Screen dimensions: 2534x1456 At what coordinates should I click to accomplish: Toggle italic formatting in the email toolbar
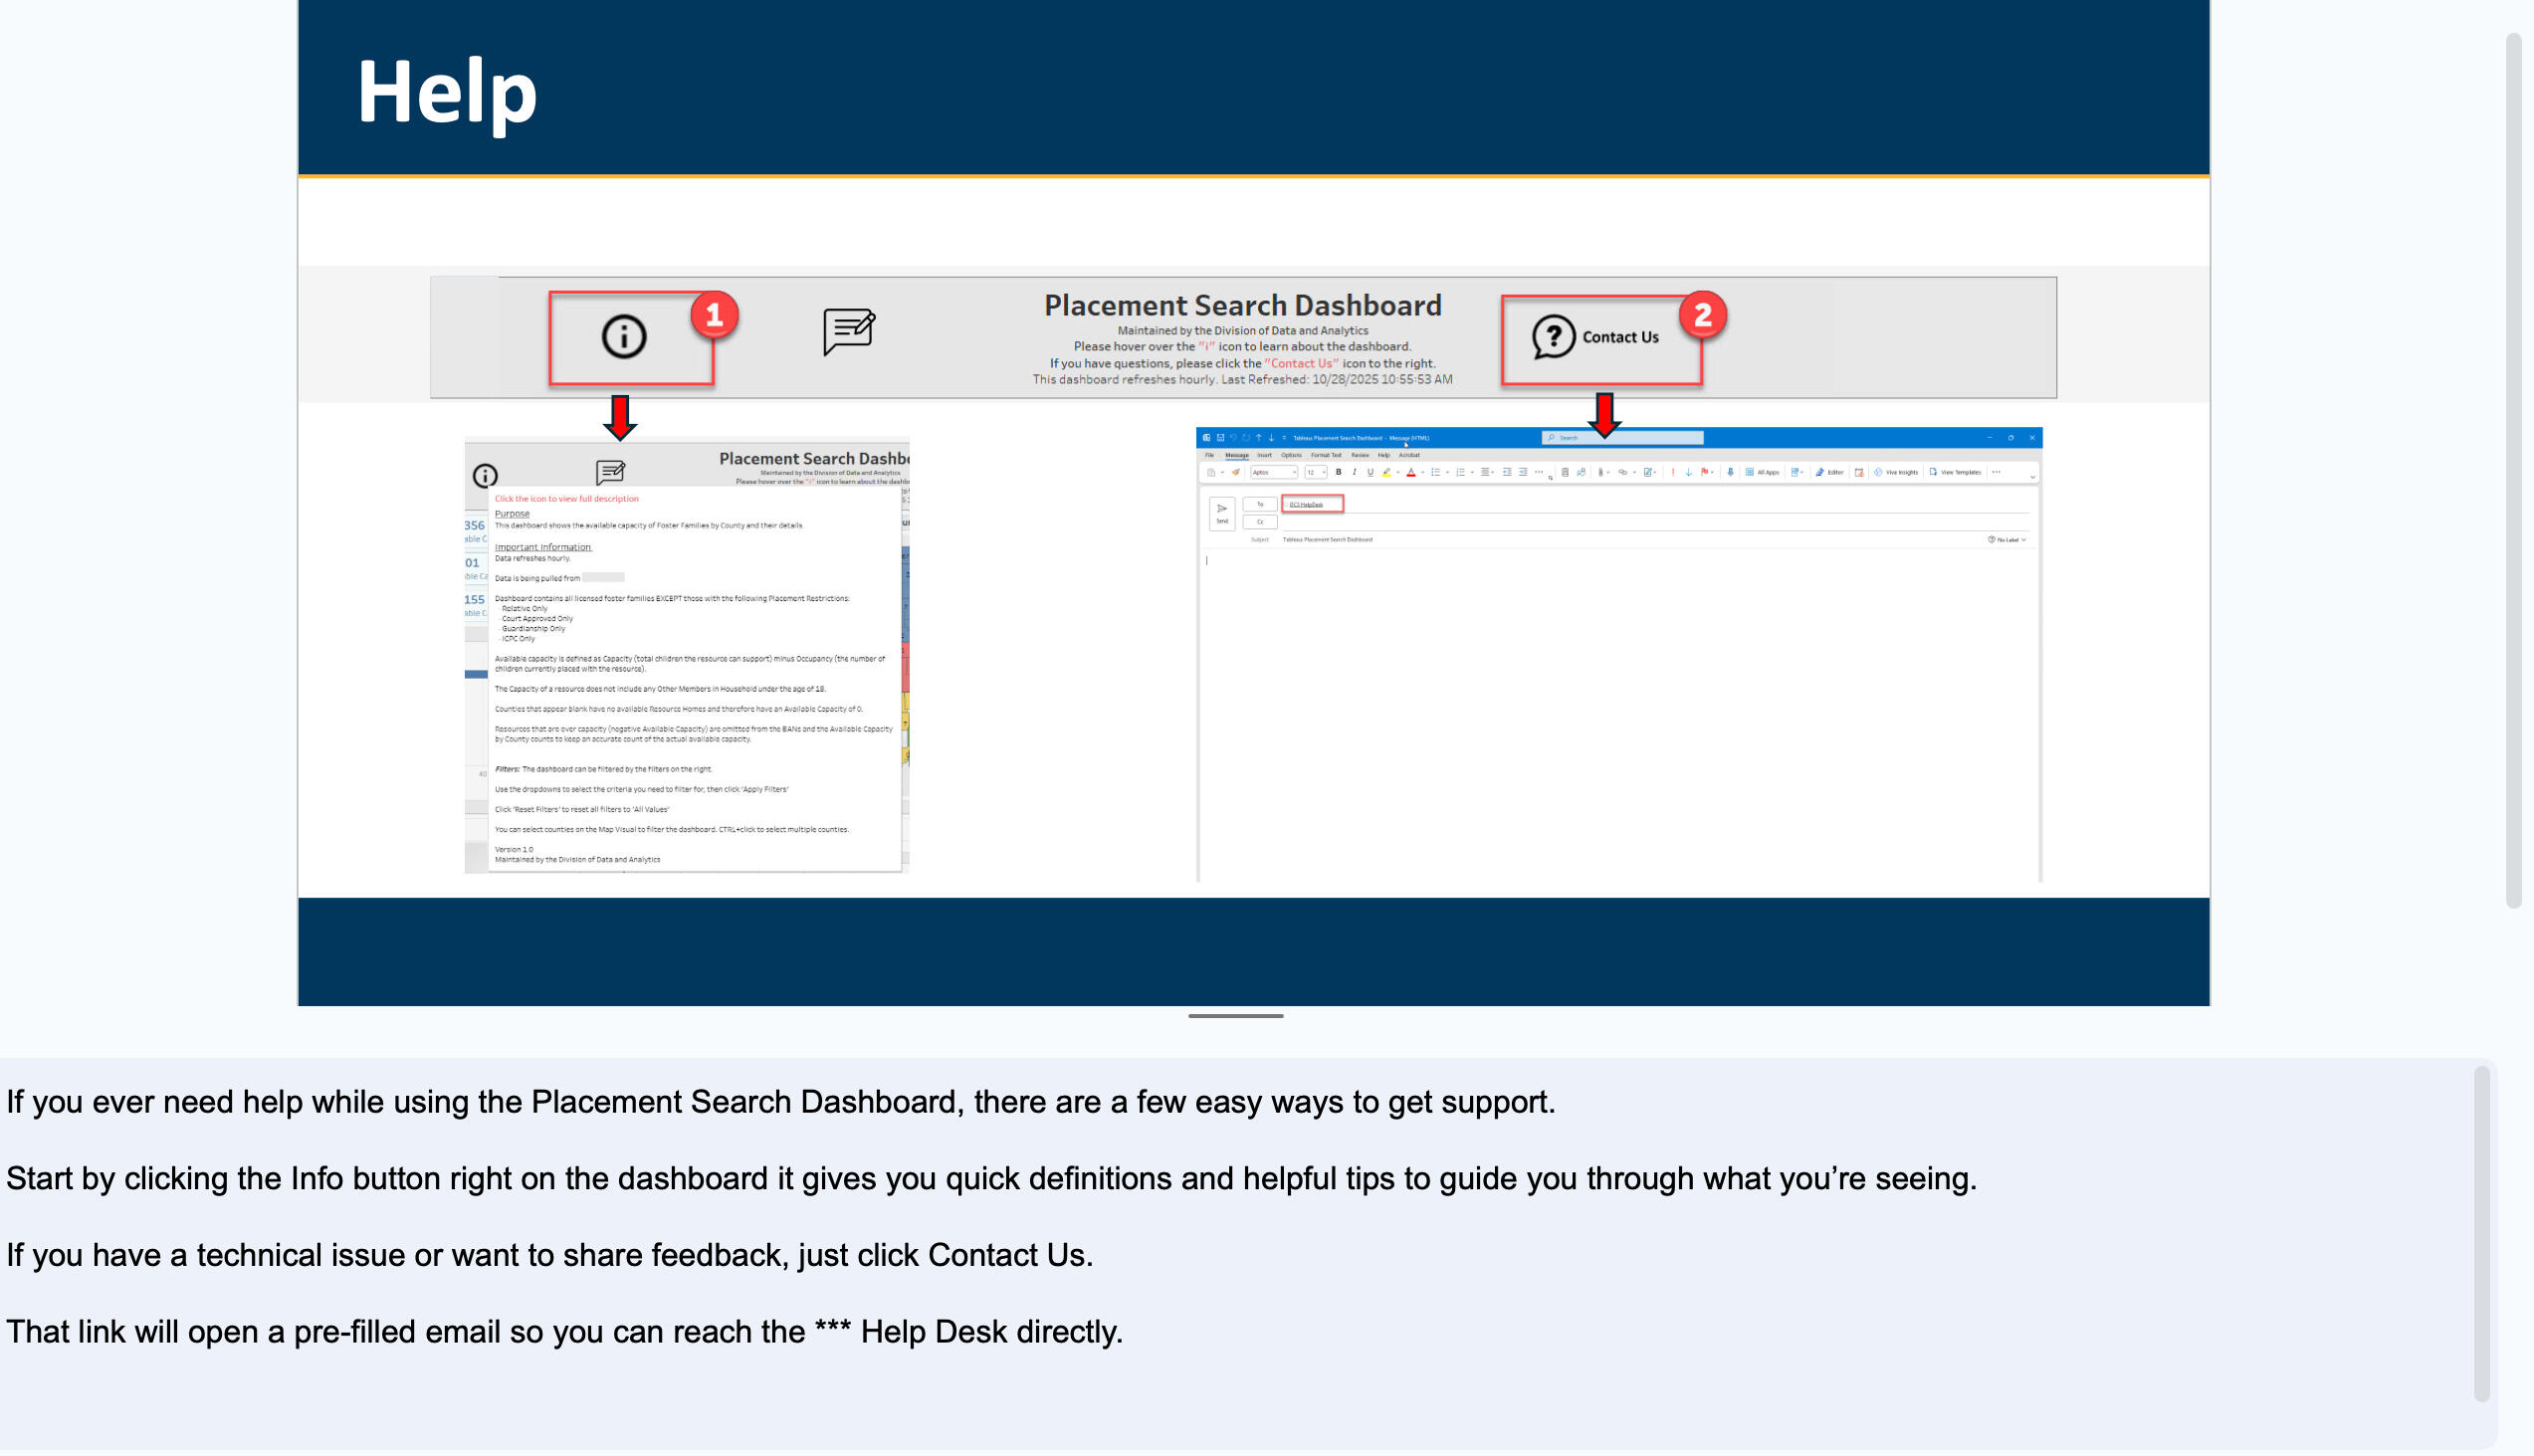click(1355, 472)
